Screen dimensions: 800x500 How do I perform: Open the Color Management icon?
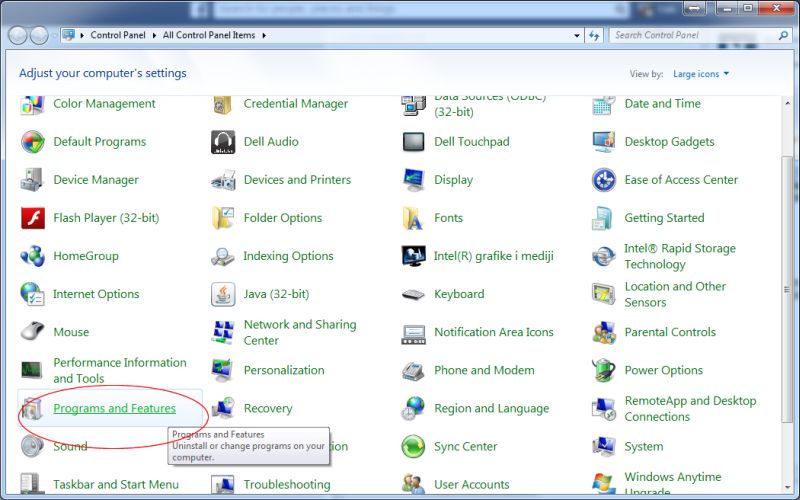click(32, 105)
